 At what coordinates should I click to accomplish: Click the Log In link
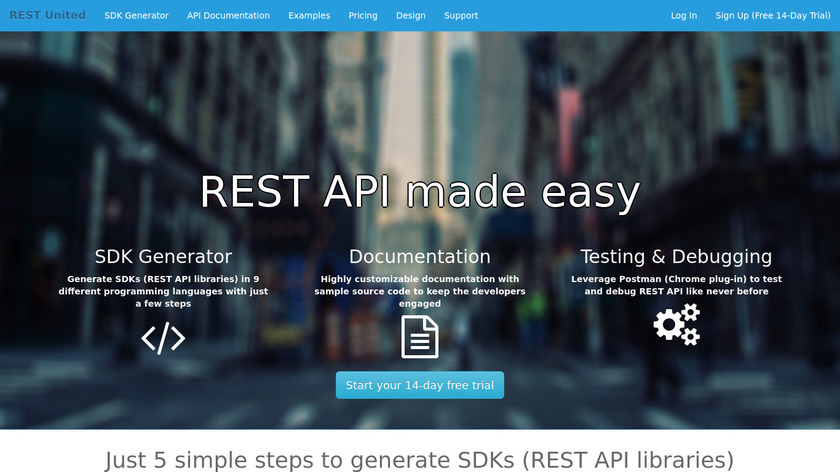click(684, 16)
